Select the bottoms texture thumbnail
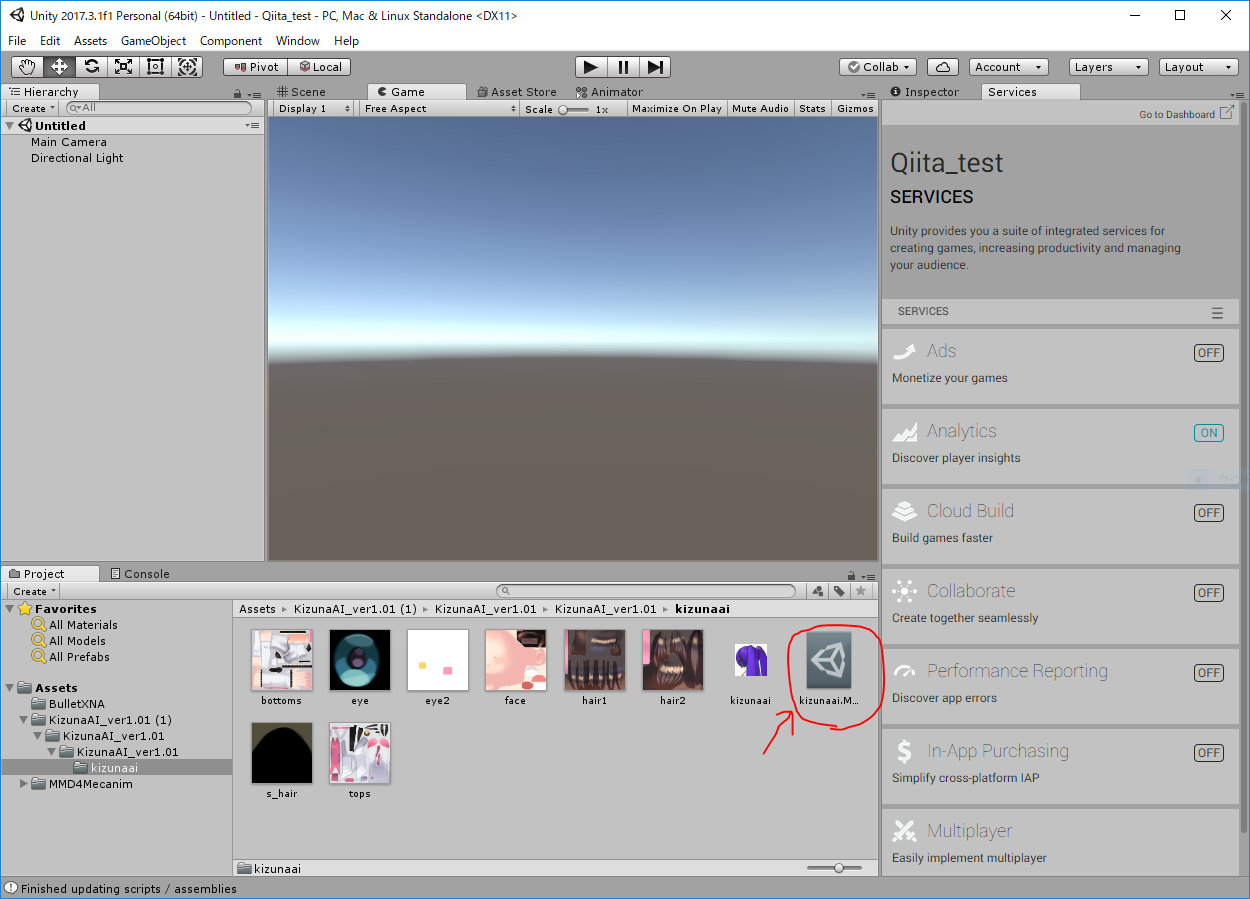Viewport: 1250px width, 899px height. (x=282, y=660)
